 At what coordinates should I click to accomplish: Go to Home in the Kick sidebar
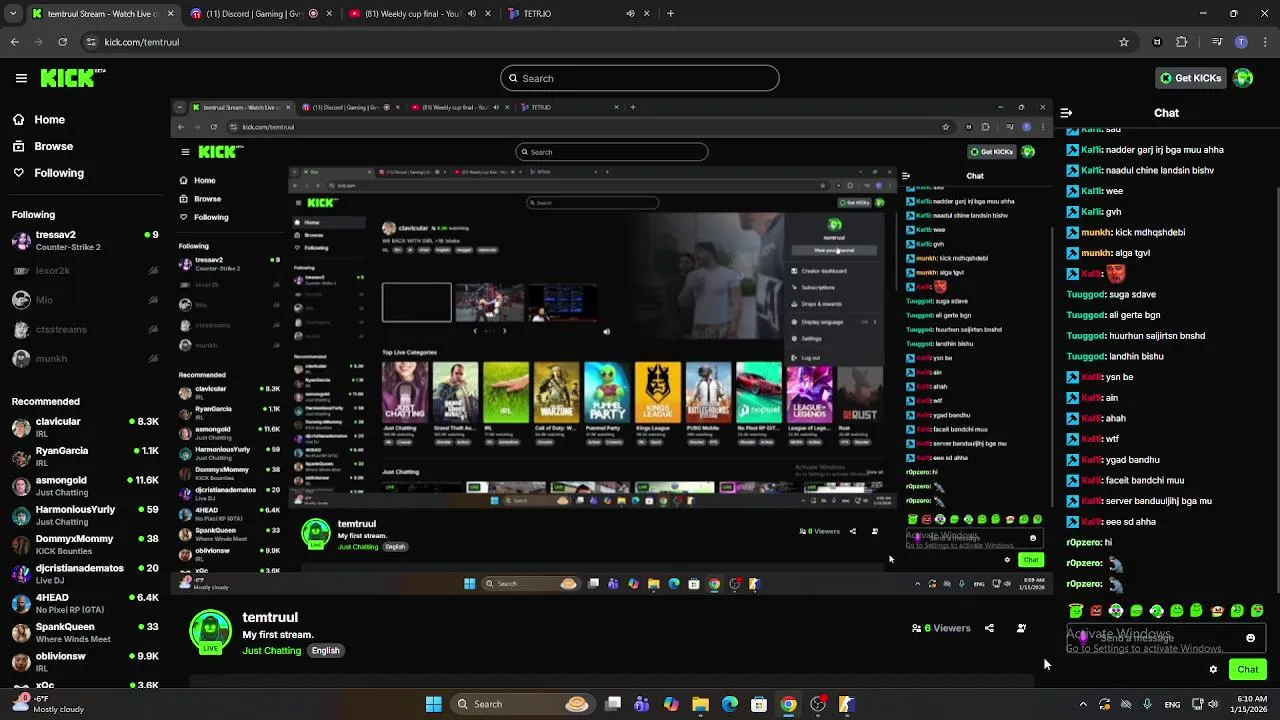(49, 119)
